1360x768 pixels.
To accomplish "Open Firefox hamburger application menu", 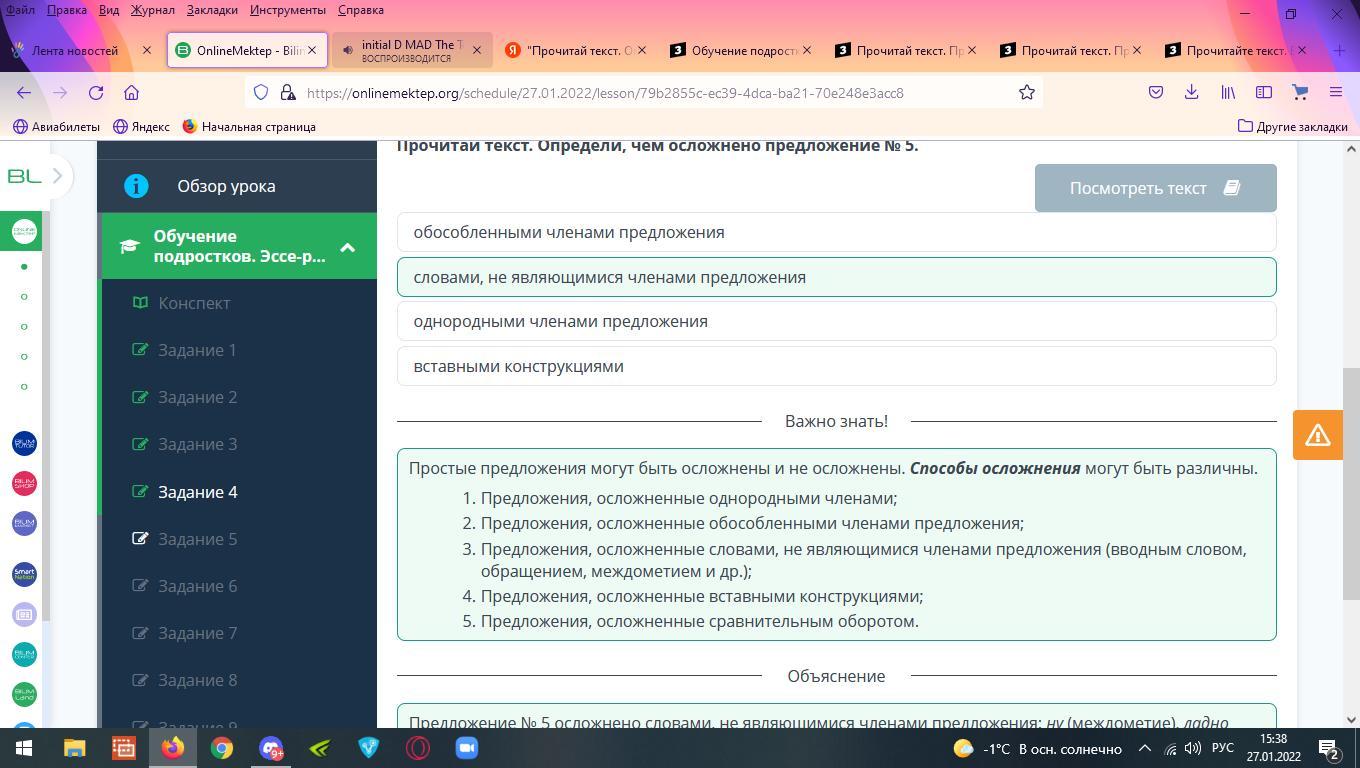I will [1336, 92].
